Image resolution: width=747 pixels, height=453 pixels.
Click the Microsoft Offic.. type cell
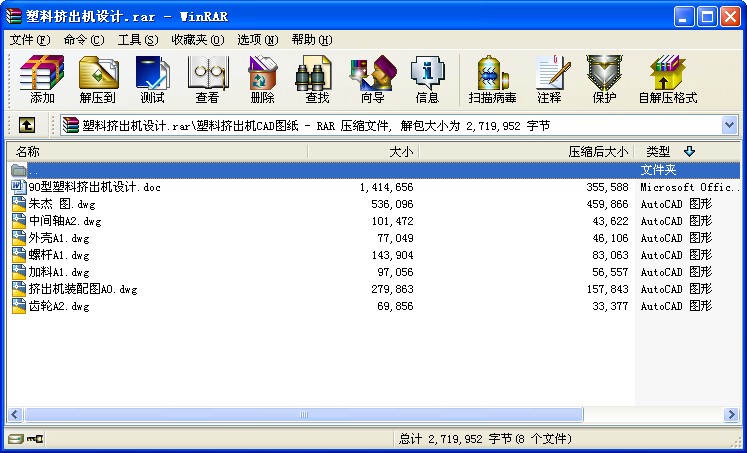pos(689,187)
